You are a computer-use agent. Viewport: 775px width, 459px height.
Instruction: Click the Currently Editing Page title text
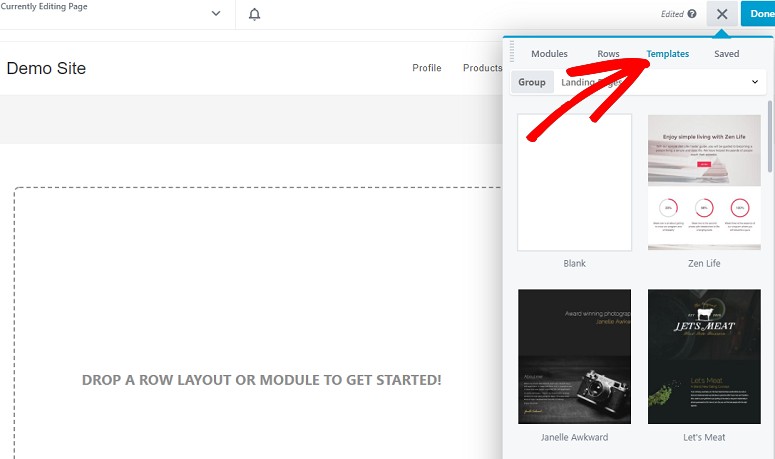point(44,6)
